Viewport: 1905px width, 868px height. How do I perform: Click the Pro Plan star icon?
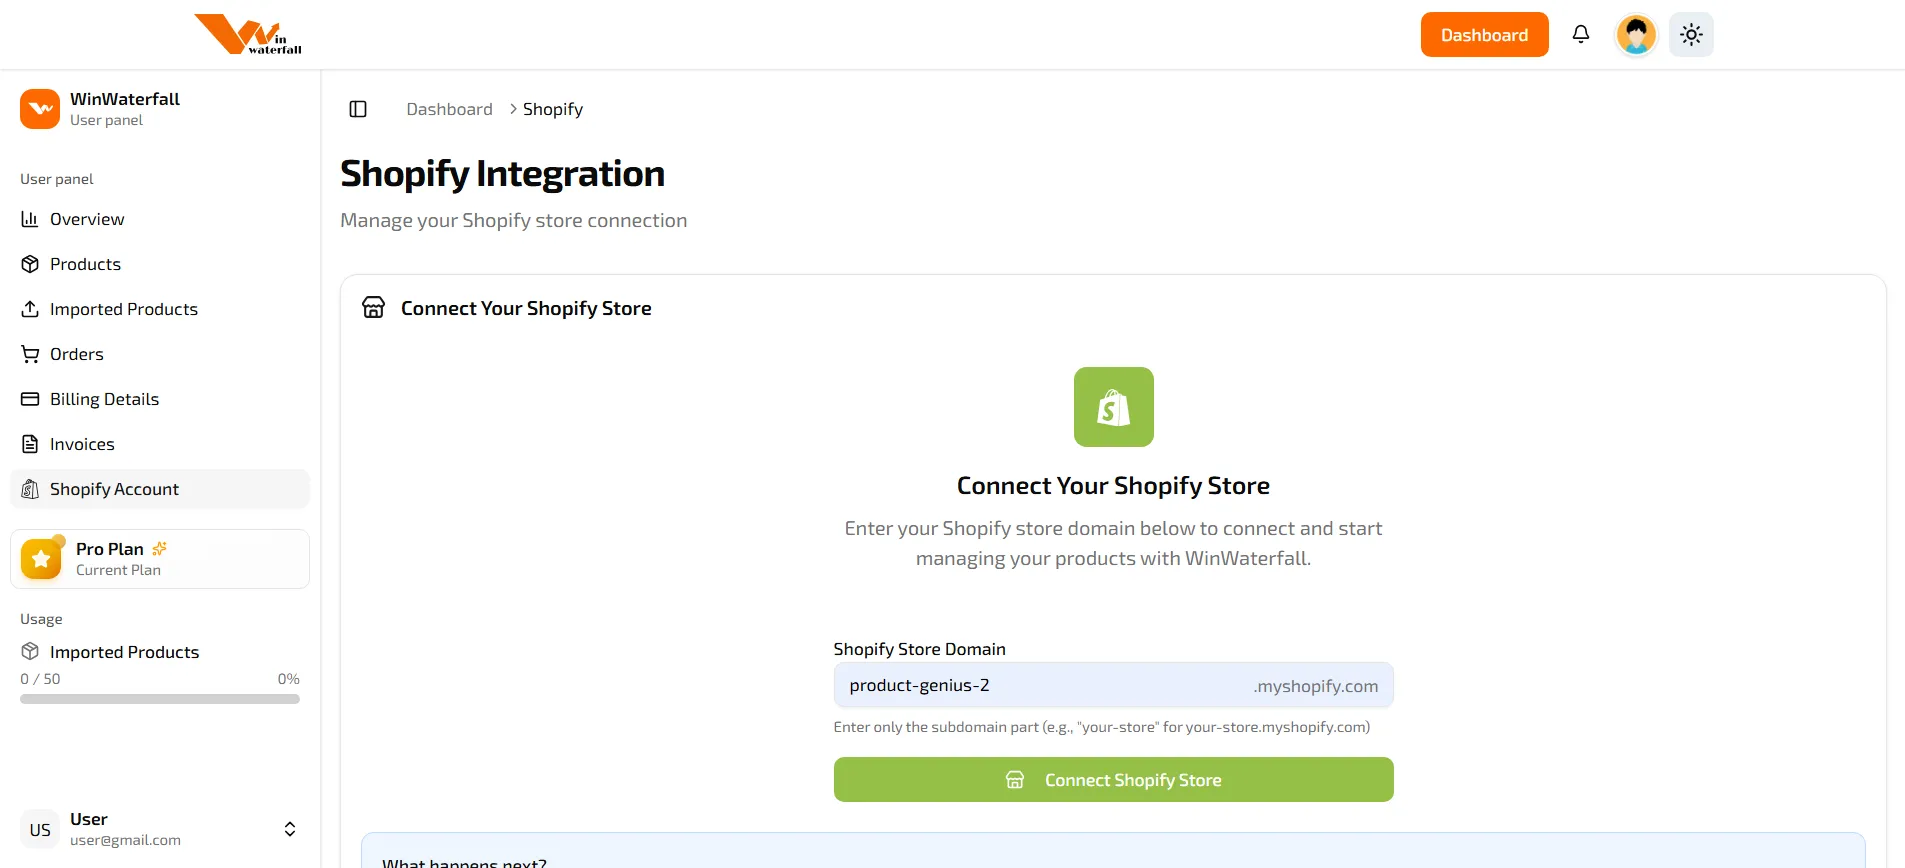41,559
